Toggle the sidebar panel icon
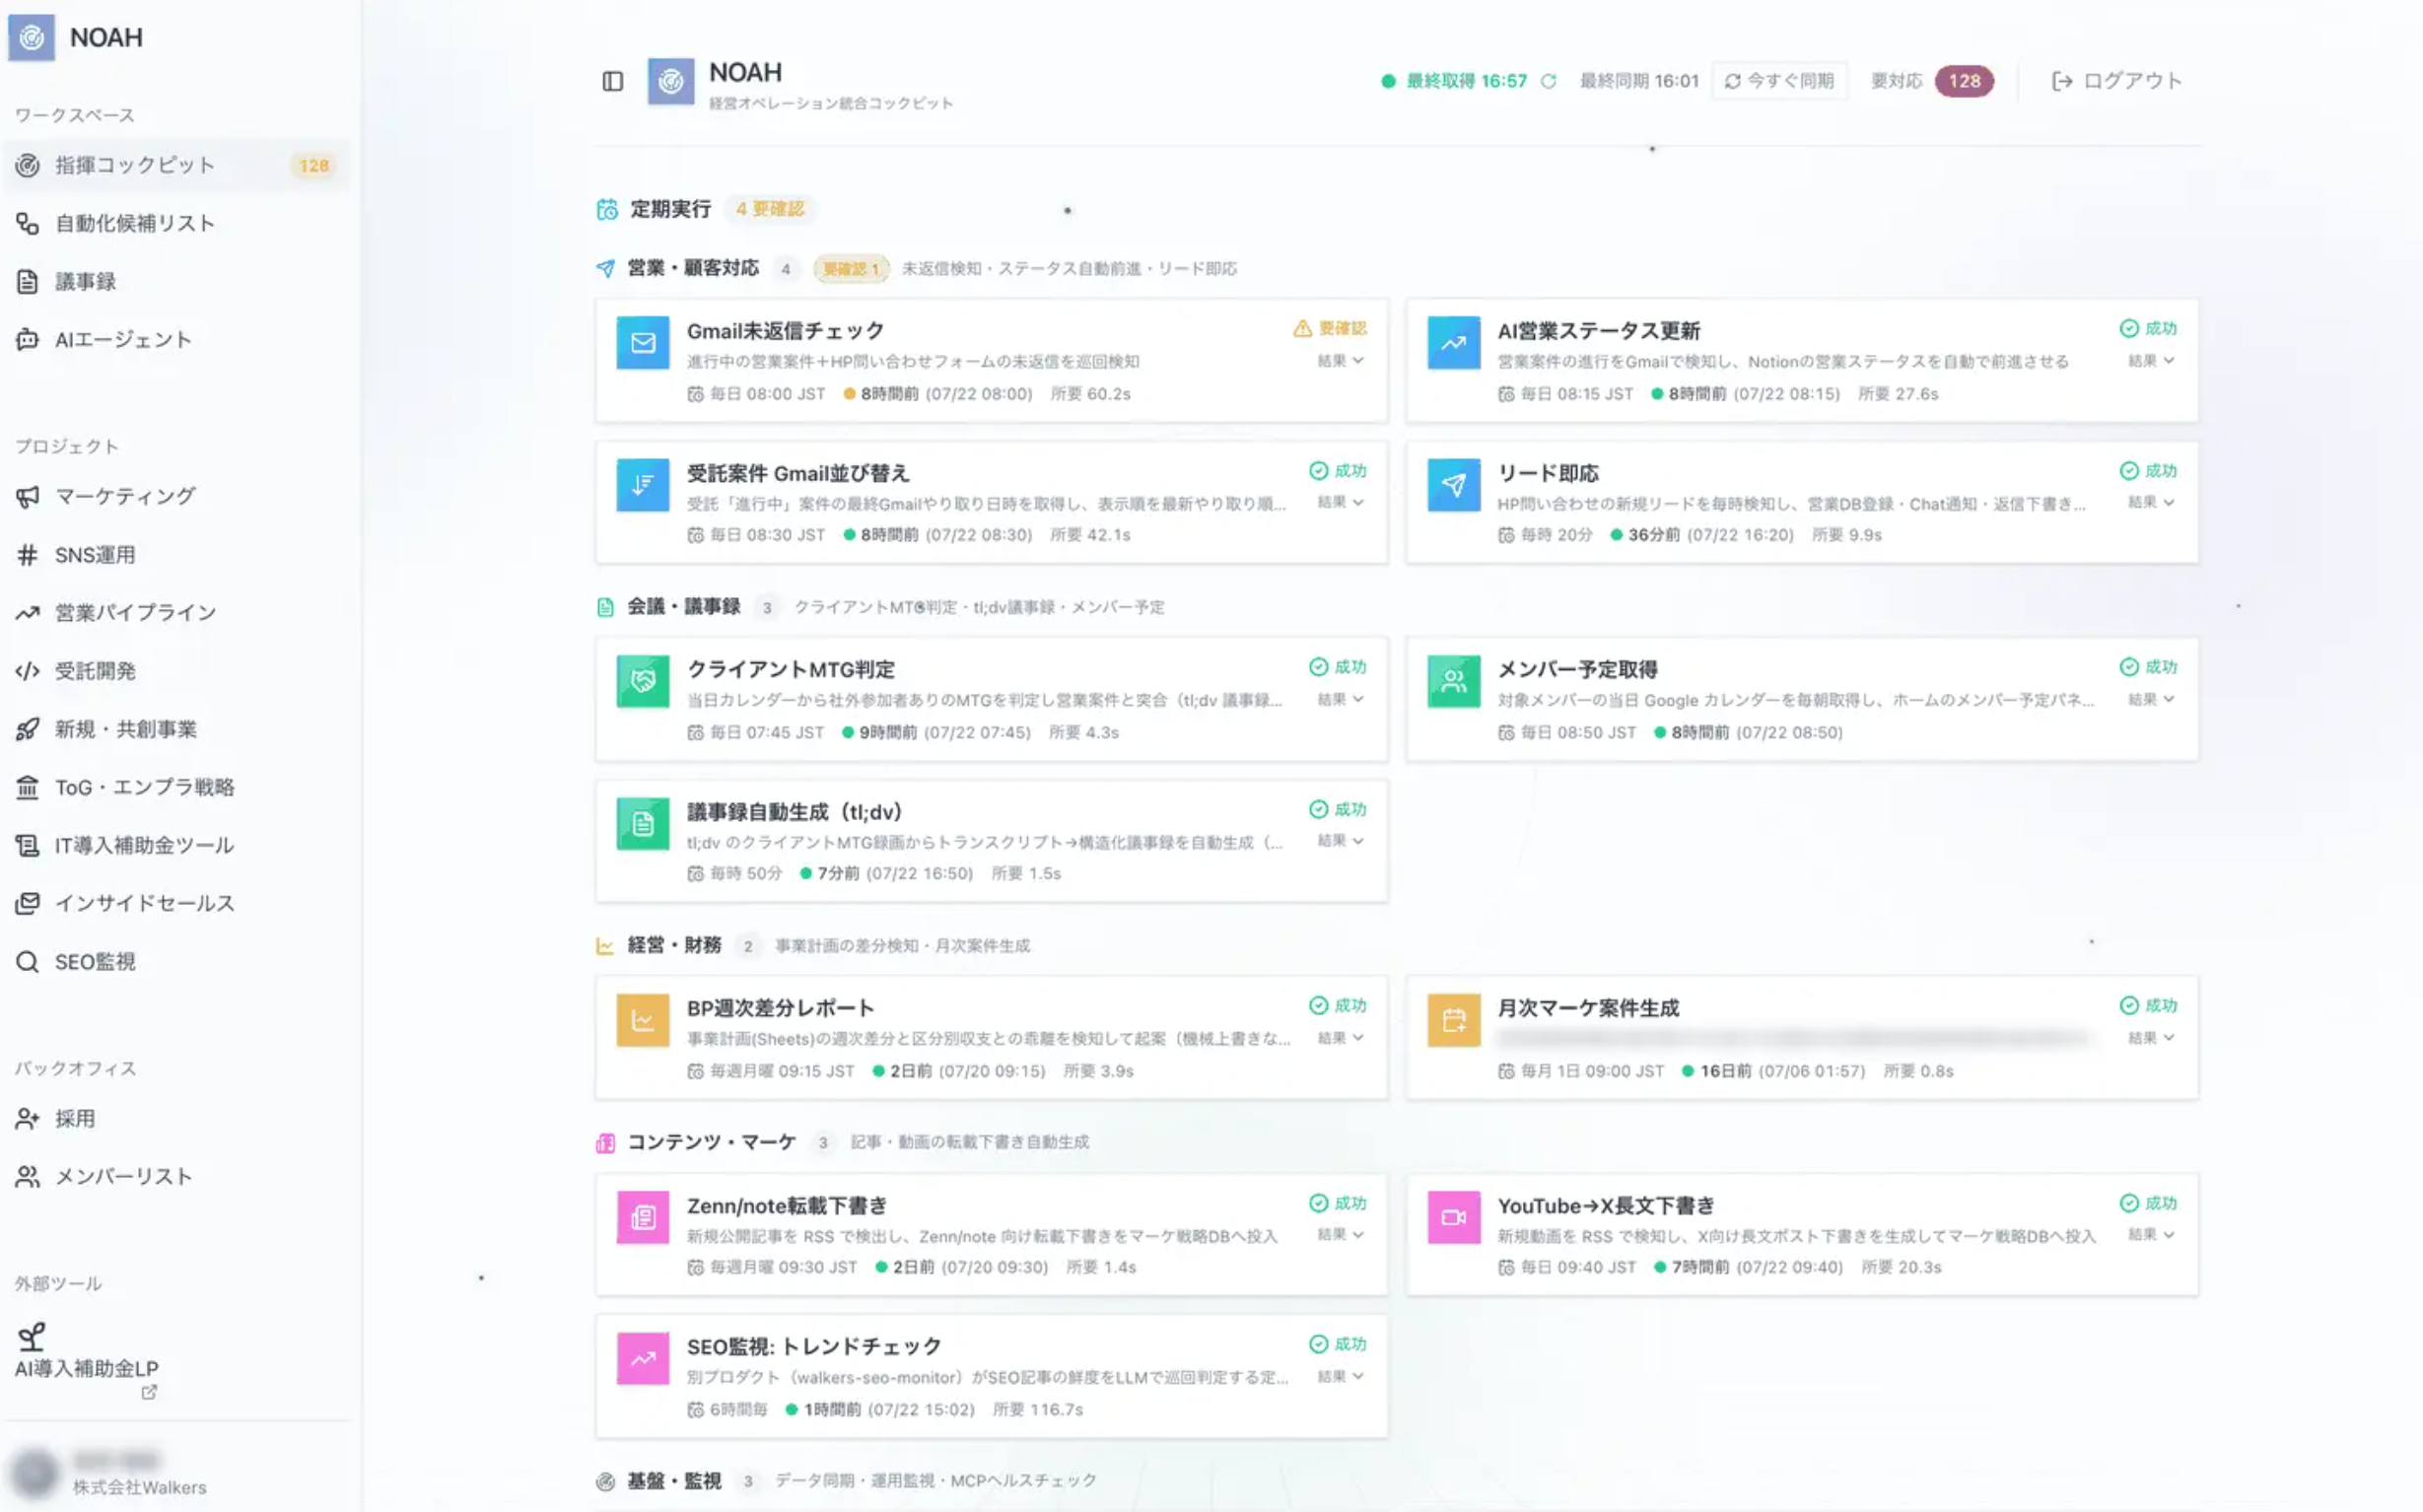Image resolution: width=2423 pixels, height=1512 pixels. [612, 81]
